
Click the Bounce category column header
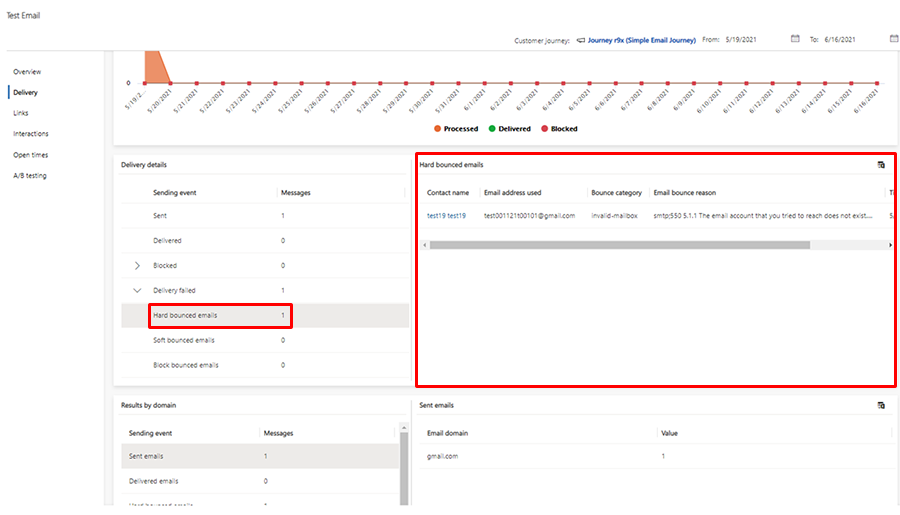[616, 193]
